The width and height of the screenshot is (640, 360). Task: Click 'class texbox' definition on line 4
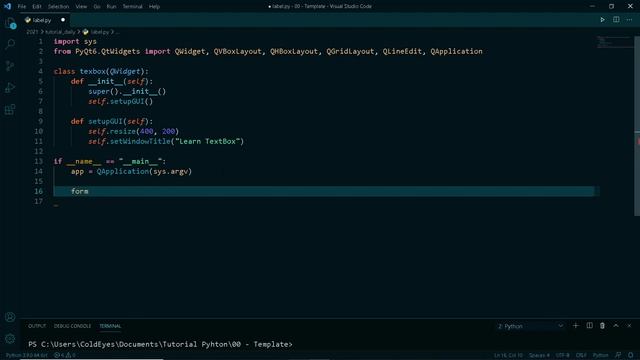point(80,71)
